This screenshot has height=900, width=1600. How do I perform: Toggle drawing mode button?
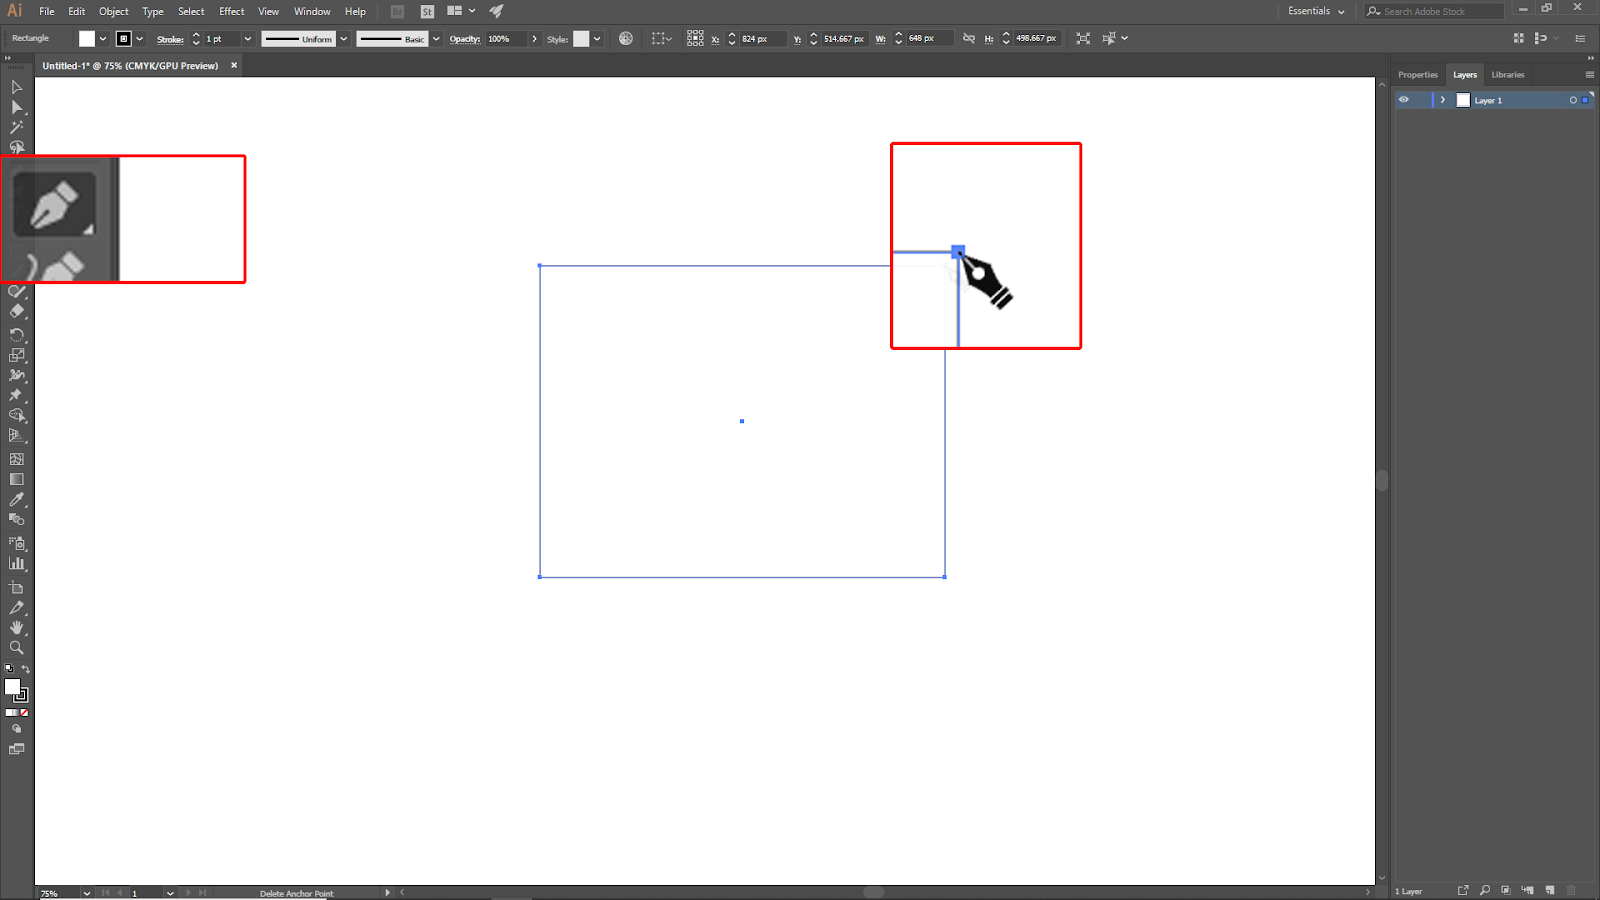pyautogui.click(x=16, y=729)
